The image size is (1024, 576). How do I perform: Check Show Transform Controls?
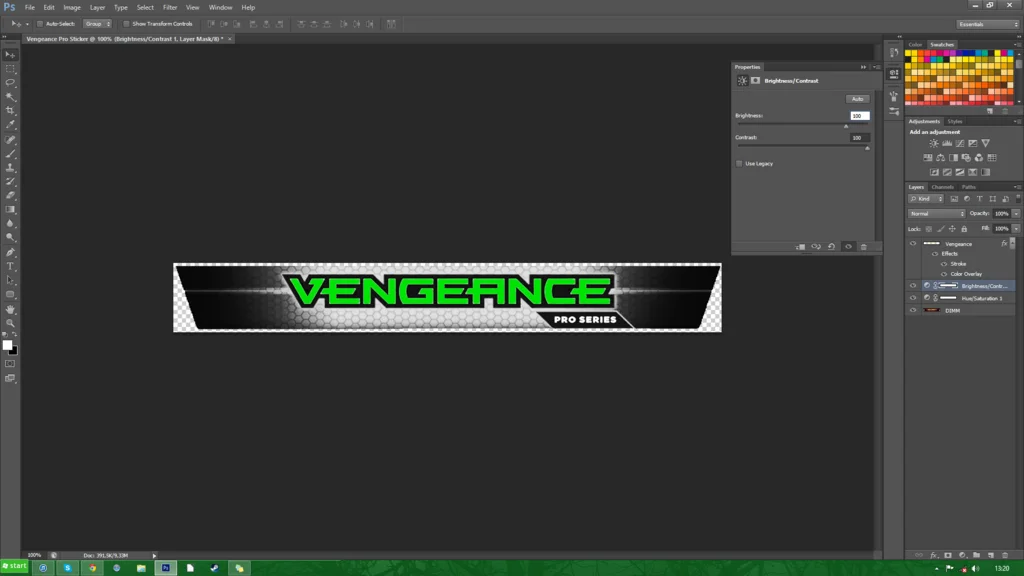tap(126, 24)
